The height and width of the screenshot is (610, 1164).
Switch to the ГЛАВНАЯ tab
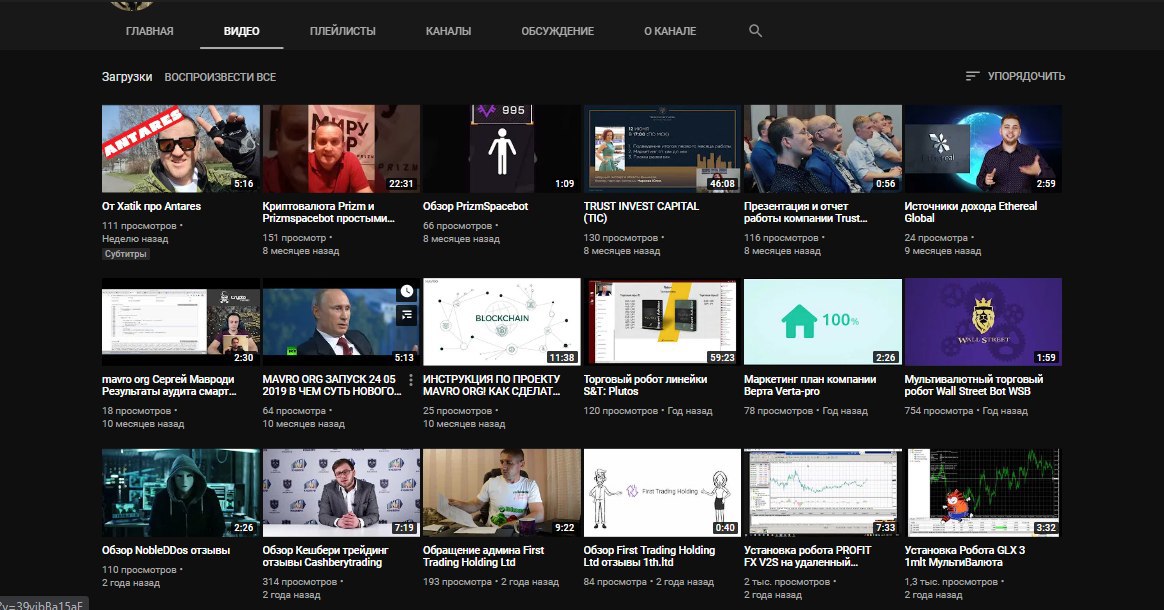click(149, 31)
